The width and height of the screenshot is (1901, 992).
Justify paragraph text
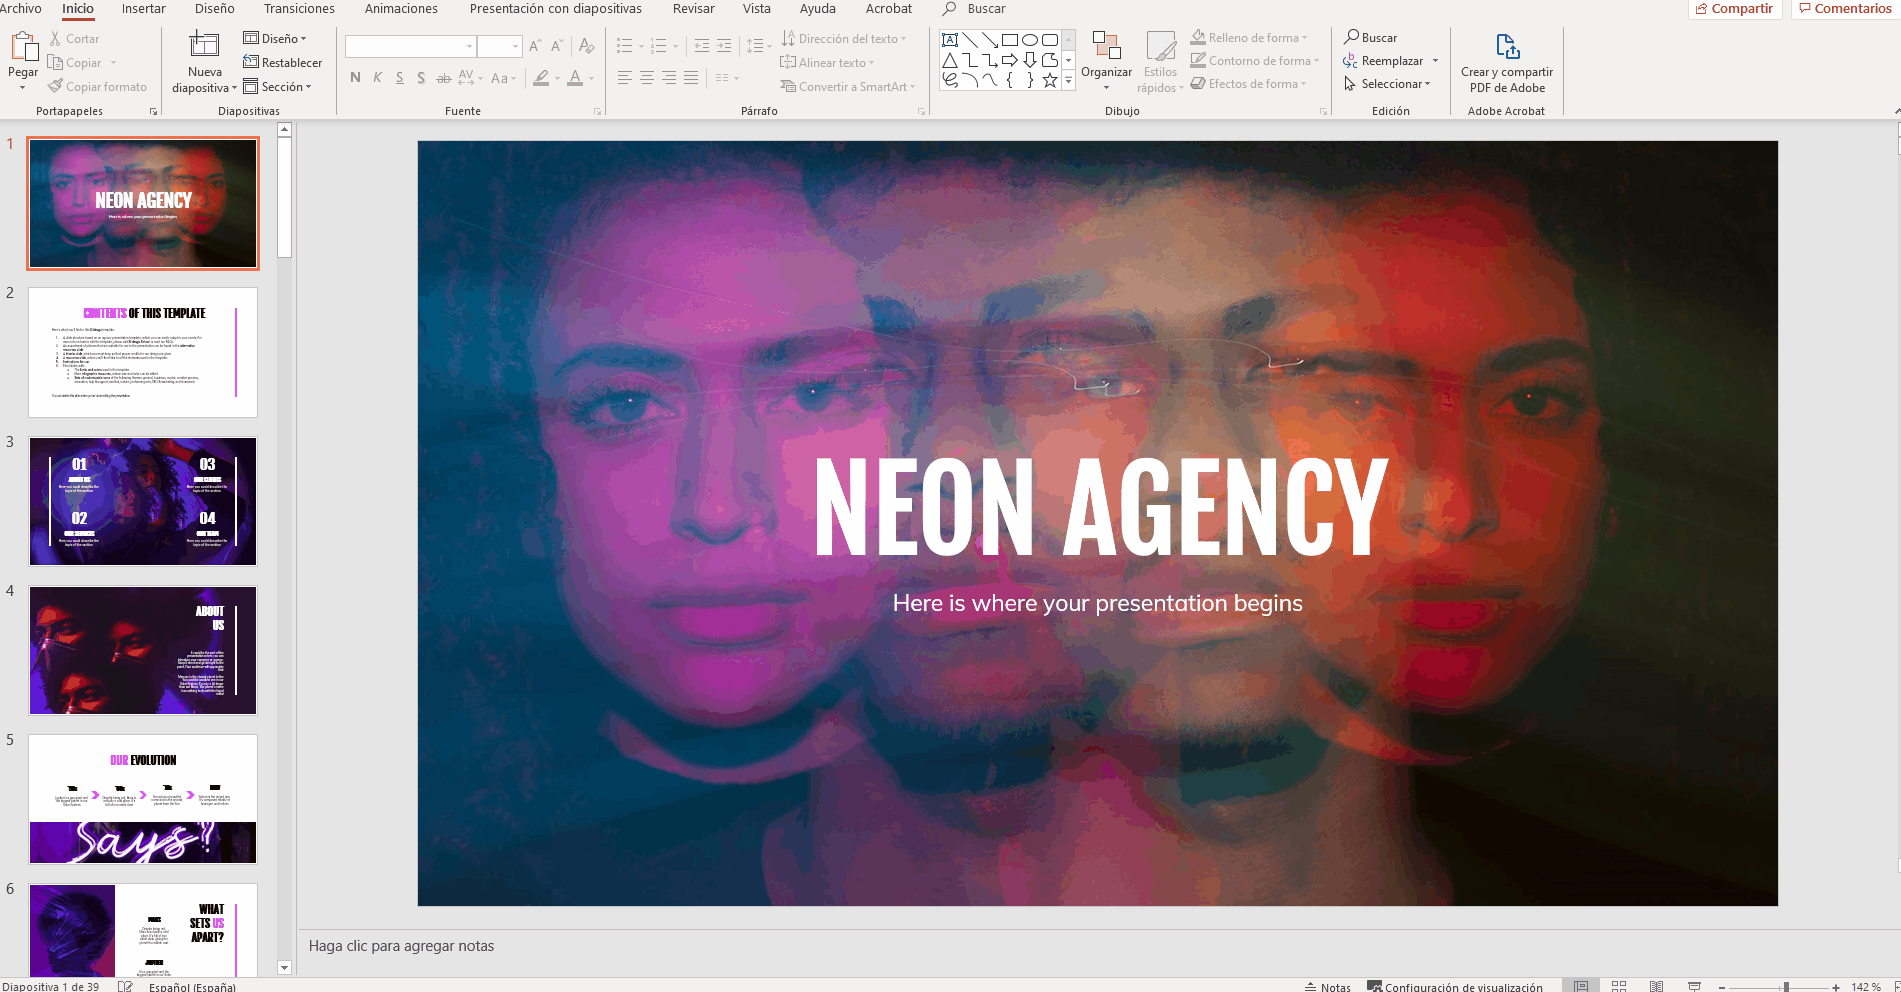691,78
